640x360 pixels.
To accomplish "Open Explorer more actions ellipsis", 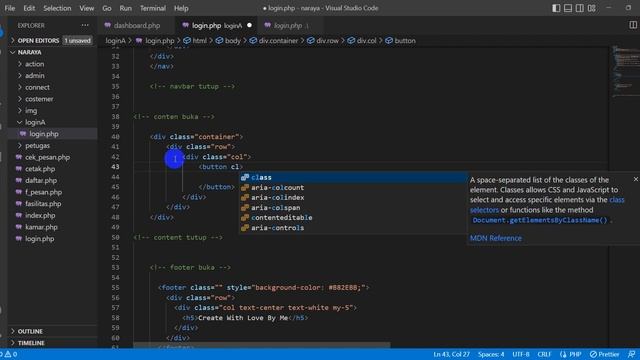I will pyautogui.click(x=85, y=25).
